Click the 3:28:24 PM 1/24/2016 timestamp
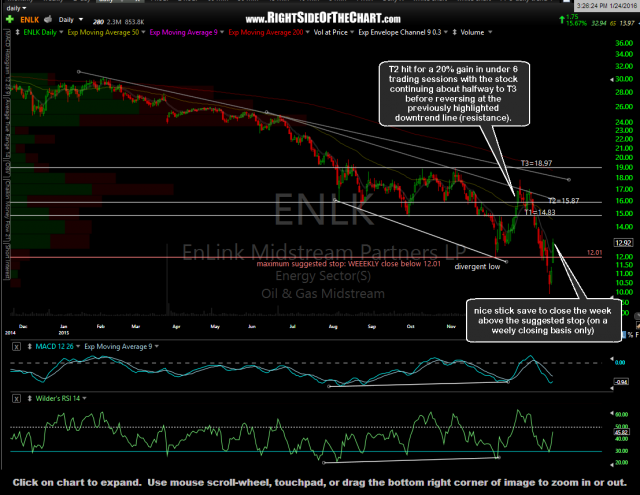The width and height of the screenshot is (640, 495). pos(607,6)
